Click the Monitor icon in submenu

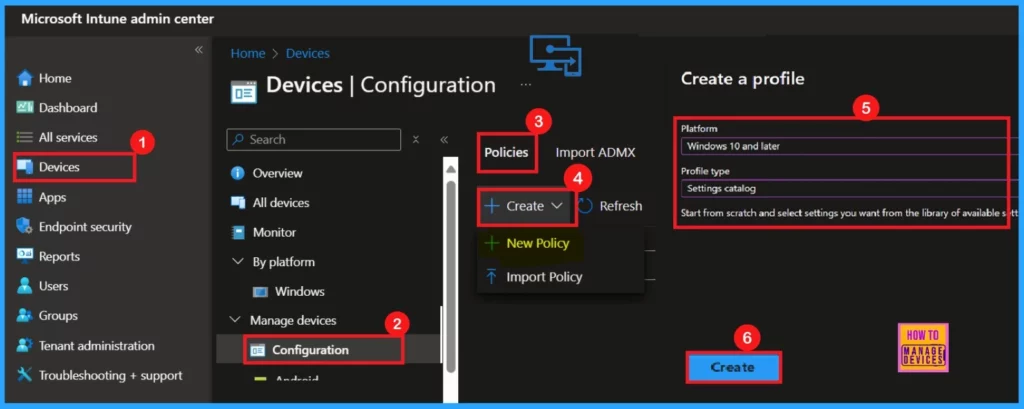pyautogui.click(x=238, y=232)
